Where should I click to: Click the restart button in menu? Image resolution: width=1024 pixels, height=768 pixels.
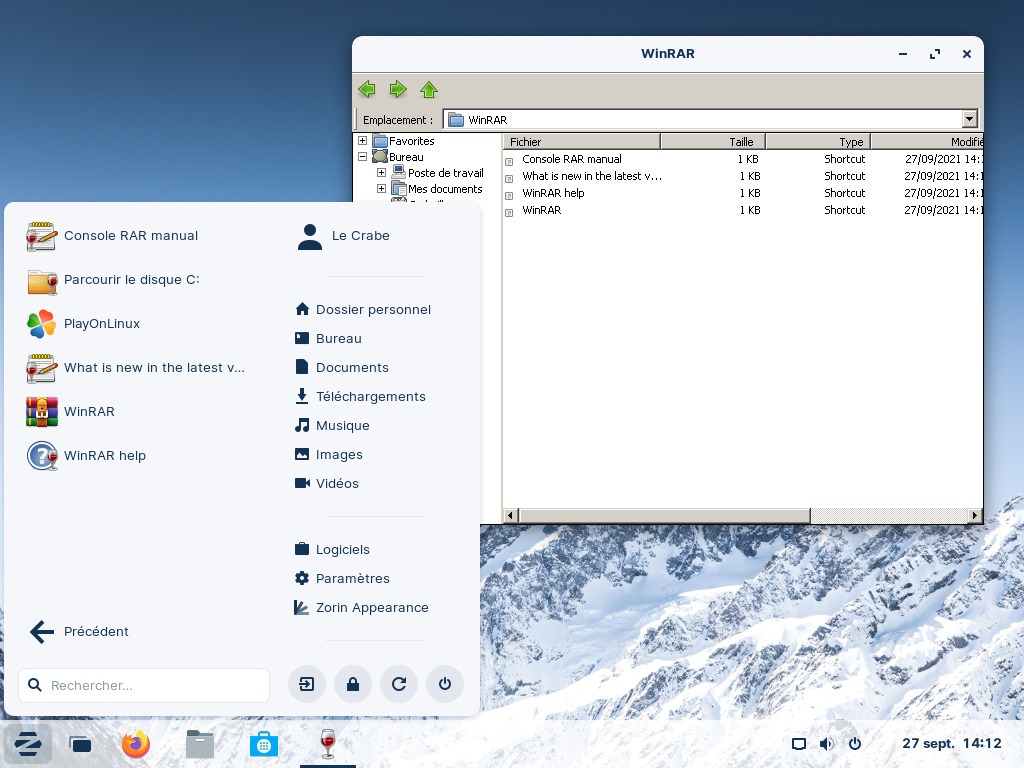(399, 684)
